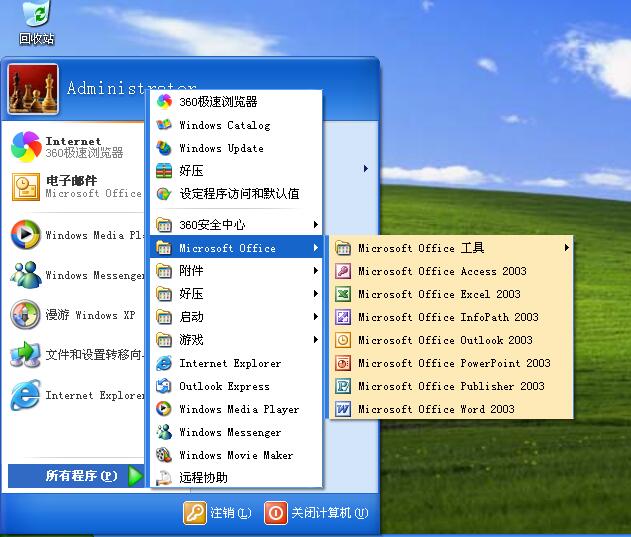
Task: Click "Microsoft Office Access 2003" label
Action: pyautogui.click(x=442, y=271)
